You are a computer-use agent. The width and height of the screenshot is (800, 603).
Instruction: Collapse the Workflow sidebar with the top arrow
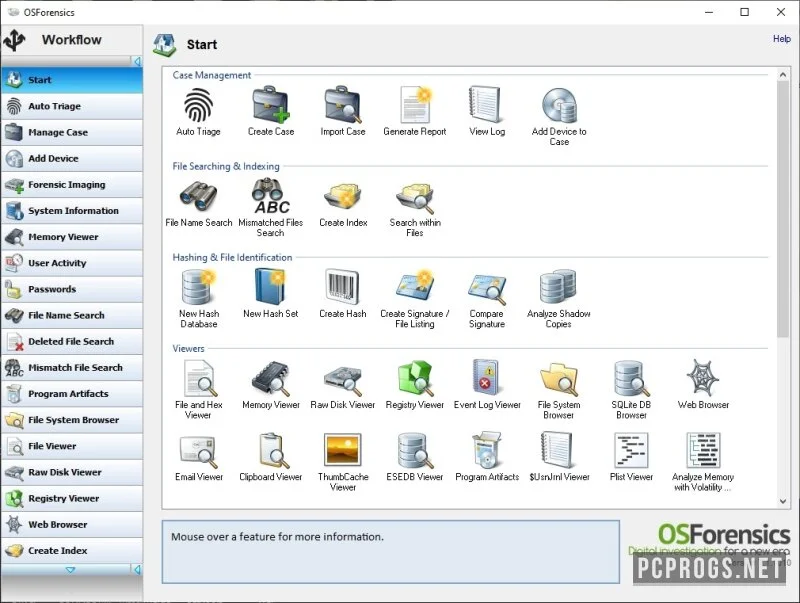point(137,61)
